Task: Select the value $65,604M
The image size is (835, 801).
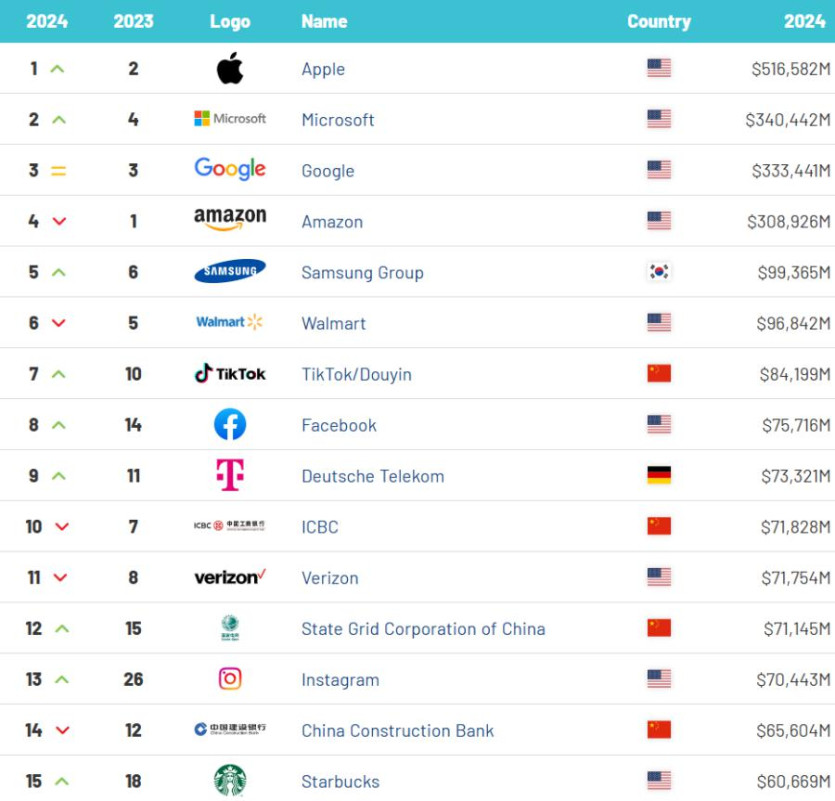Action: pos(793,731)
